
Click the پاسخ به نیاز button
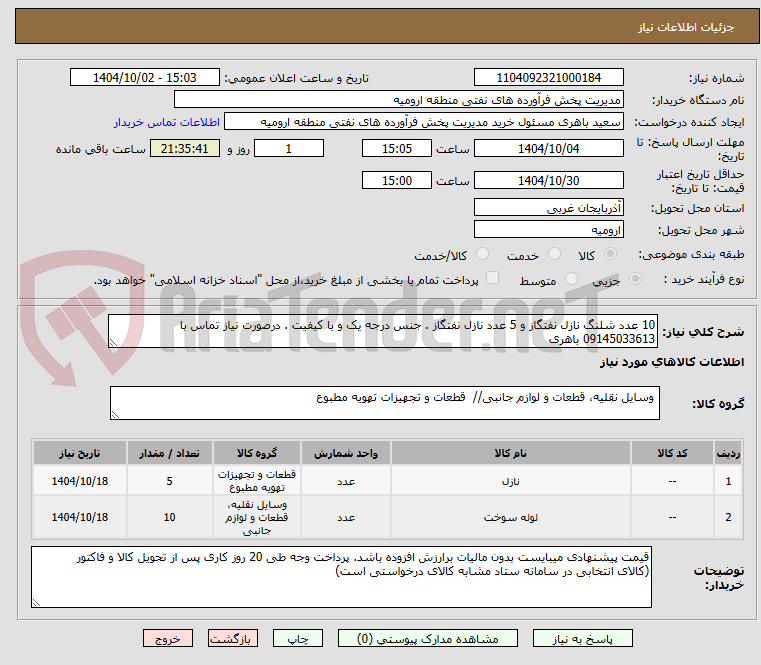pyautogui.click(x=582, y=638)
